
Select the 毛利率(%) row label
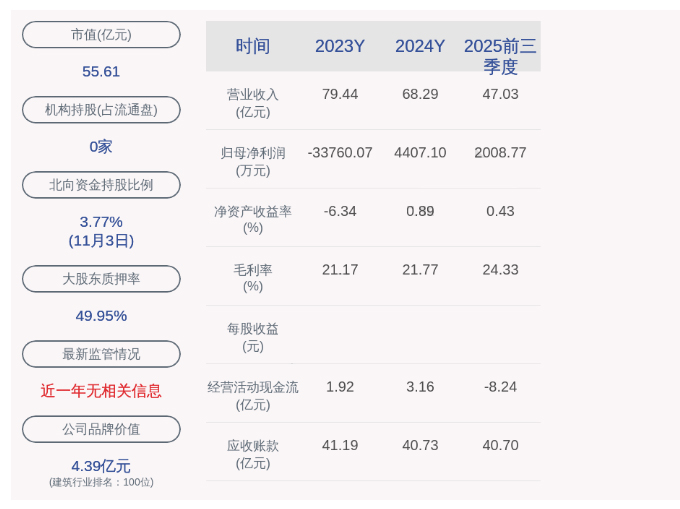click(x=253, y=278)
